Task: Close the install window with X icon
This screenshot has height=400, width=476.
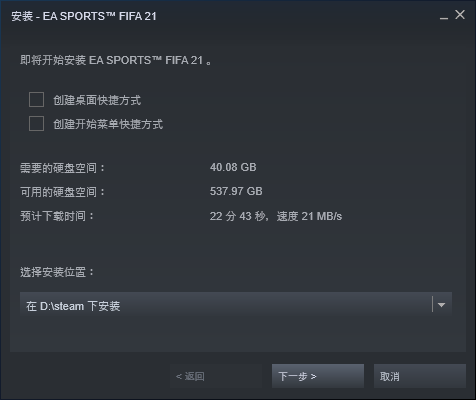Action: coord(460,15)
